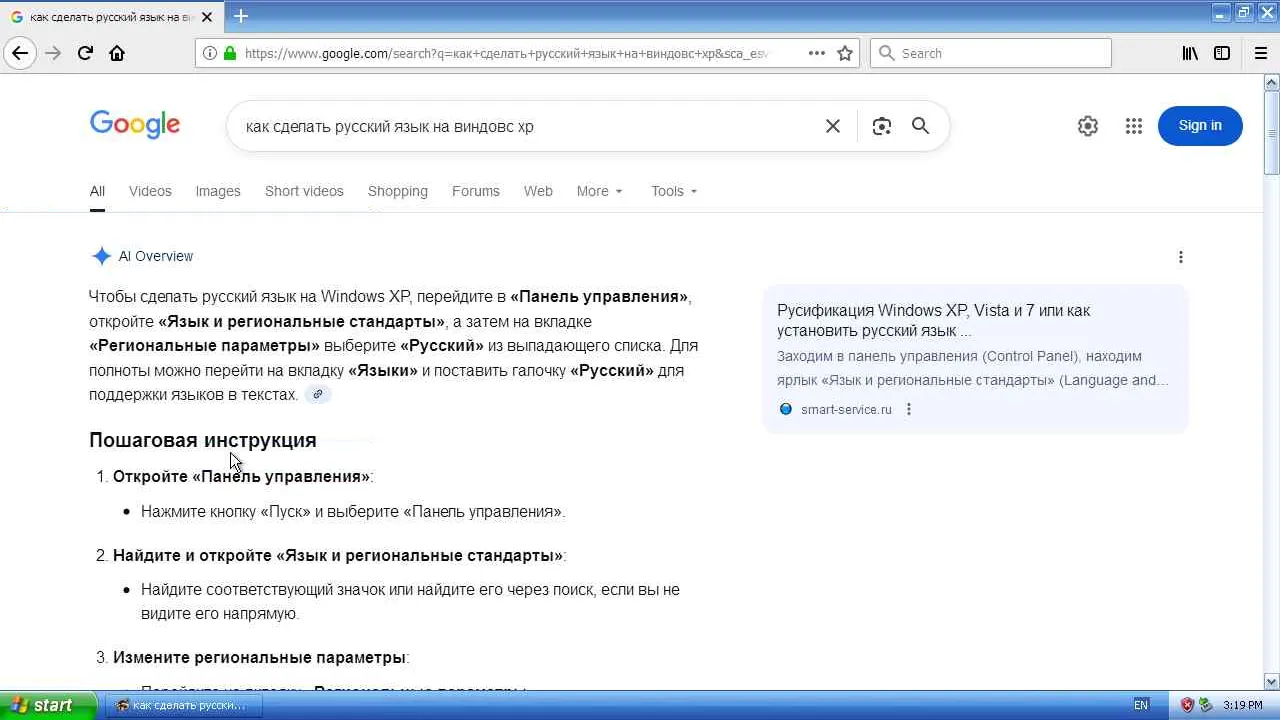Open the Short videos tab
Screen dimensions: 1280x720
(304, 191)
